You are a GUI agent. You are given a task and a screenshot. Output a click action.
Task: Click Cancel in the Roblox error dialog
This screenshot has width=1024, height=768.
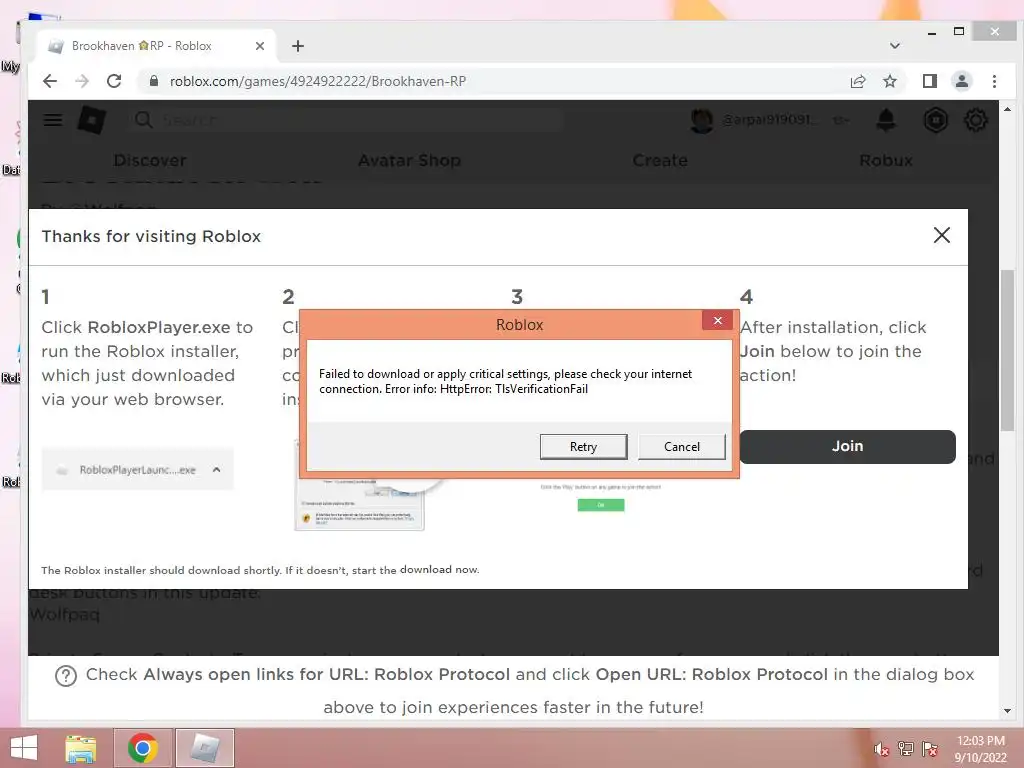681,447
